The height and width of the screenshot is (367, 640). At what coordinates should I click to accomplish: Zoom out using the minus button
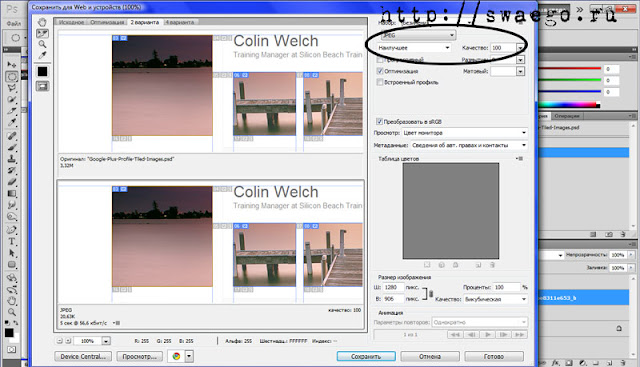(60, 340)
